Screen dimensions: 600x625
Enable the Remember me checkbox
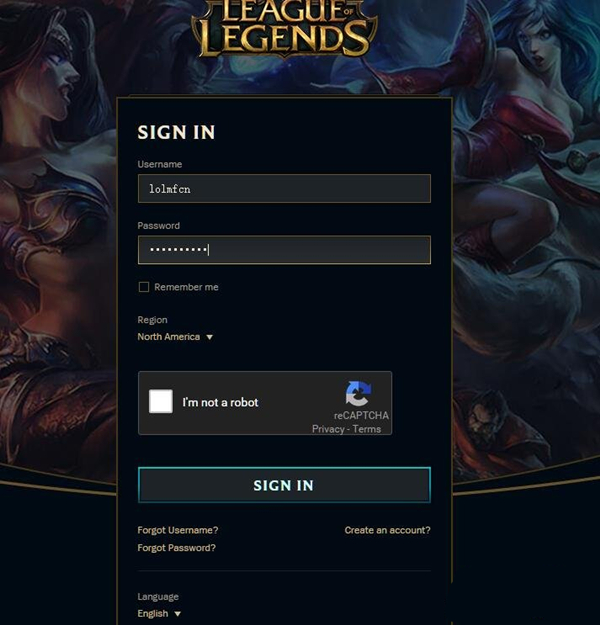point(144,287)
